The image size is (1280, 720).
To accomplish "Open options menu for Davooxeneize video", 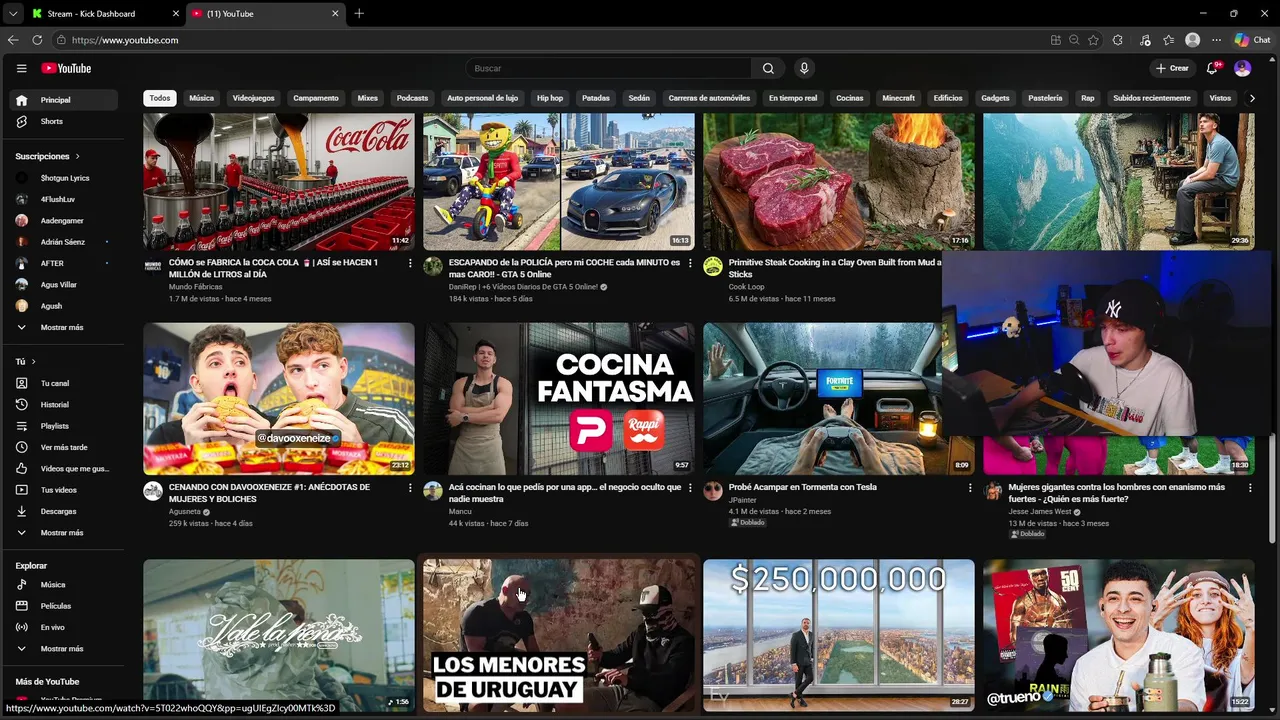I will [x=410, y=488].
